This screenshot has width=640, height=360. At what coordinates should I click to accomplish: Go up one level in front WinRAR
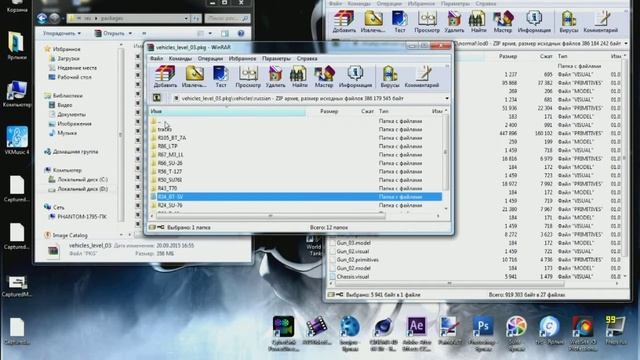click(x=157, y=98)
